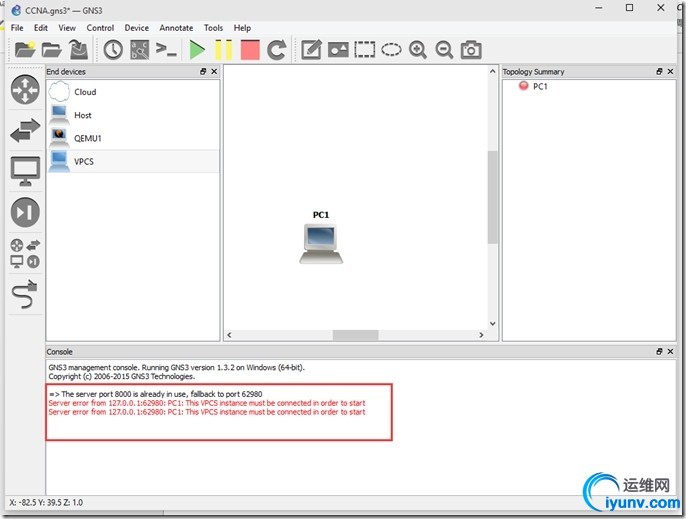Click the canvas scroll left arrow
686x519 pixels.
click(x=229, y=335)
